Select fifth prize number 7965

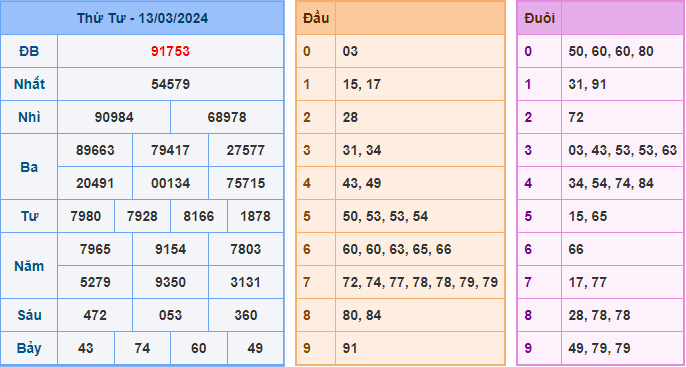pyautogui.click(x=95, y=249)
